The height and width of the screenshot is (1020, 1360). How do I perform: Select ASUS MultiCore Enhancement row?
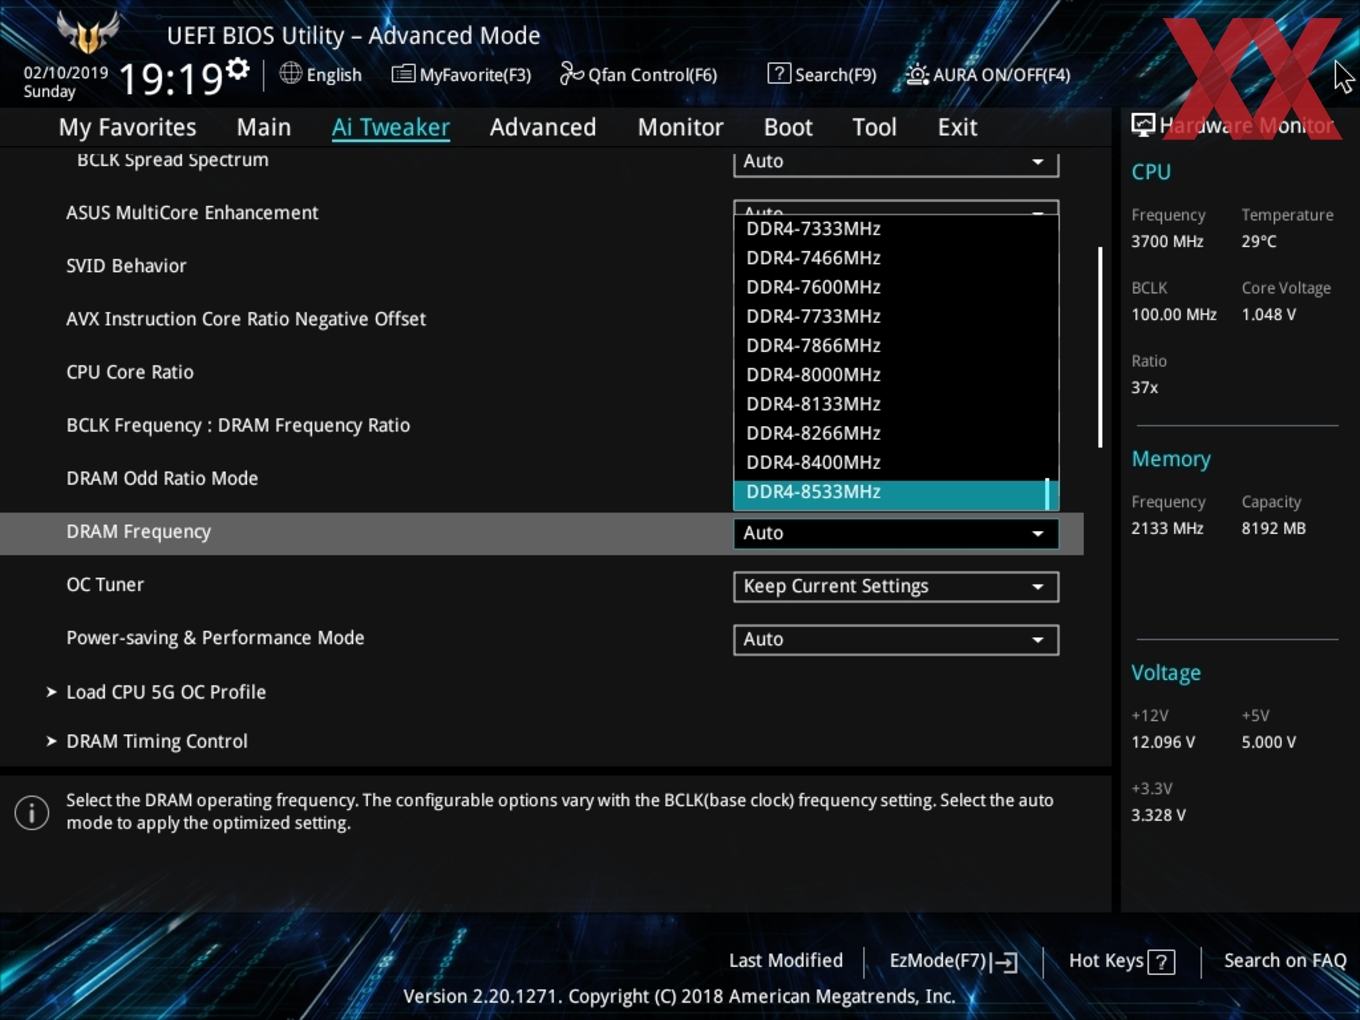[x=192, y=212]
